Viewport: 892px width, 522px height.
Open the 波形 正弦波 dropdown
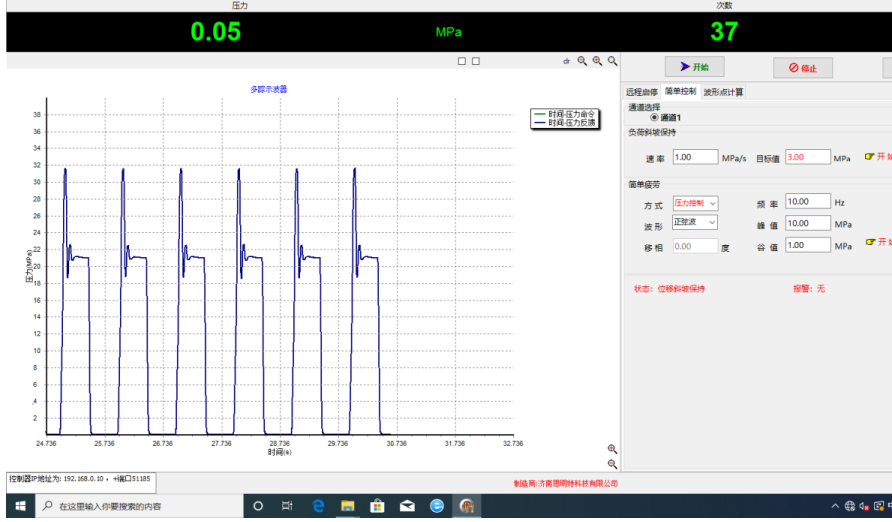coord(695,222)
